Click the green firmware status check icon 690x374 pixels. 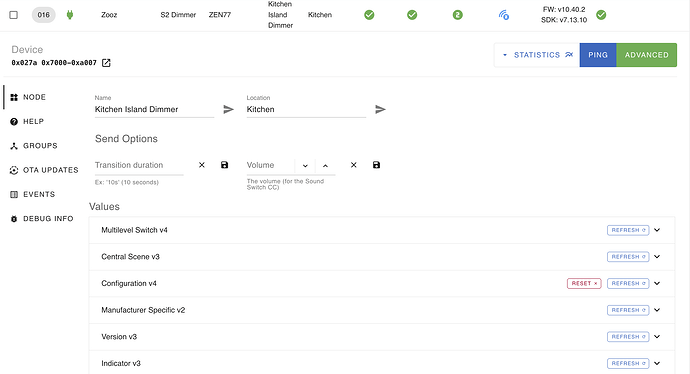pyautogui.click(x=601, y=15)
